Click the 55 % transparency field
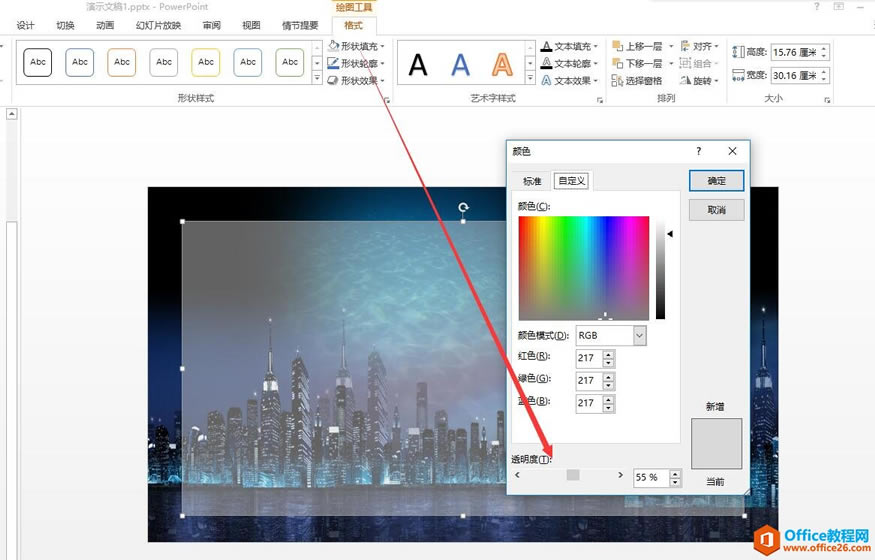The width and height of the screenshot is (875, 560). [651, 477]
